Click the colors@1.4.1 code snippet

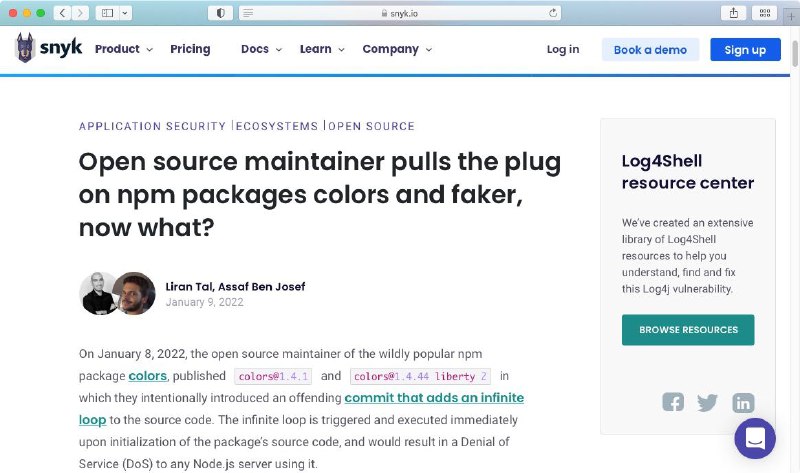click(x=273, y=377)
